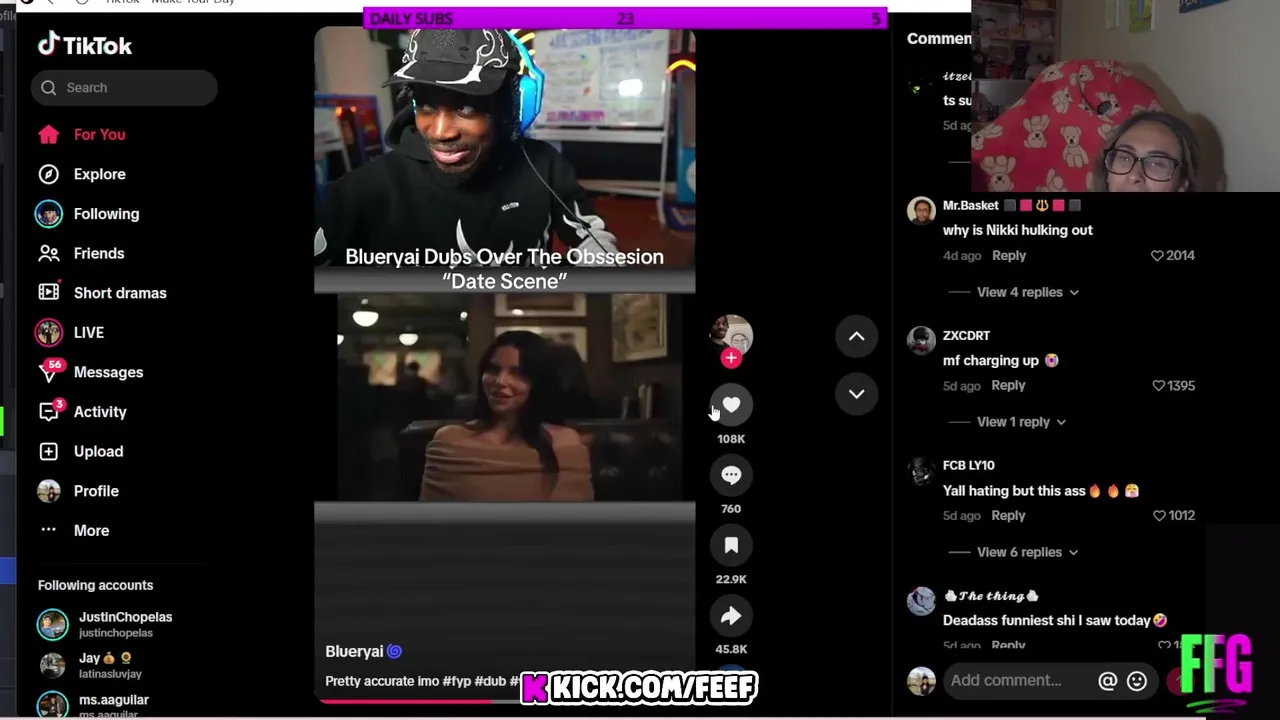Click the #fyp hashtag in caption

(458, 681)
